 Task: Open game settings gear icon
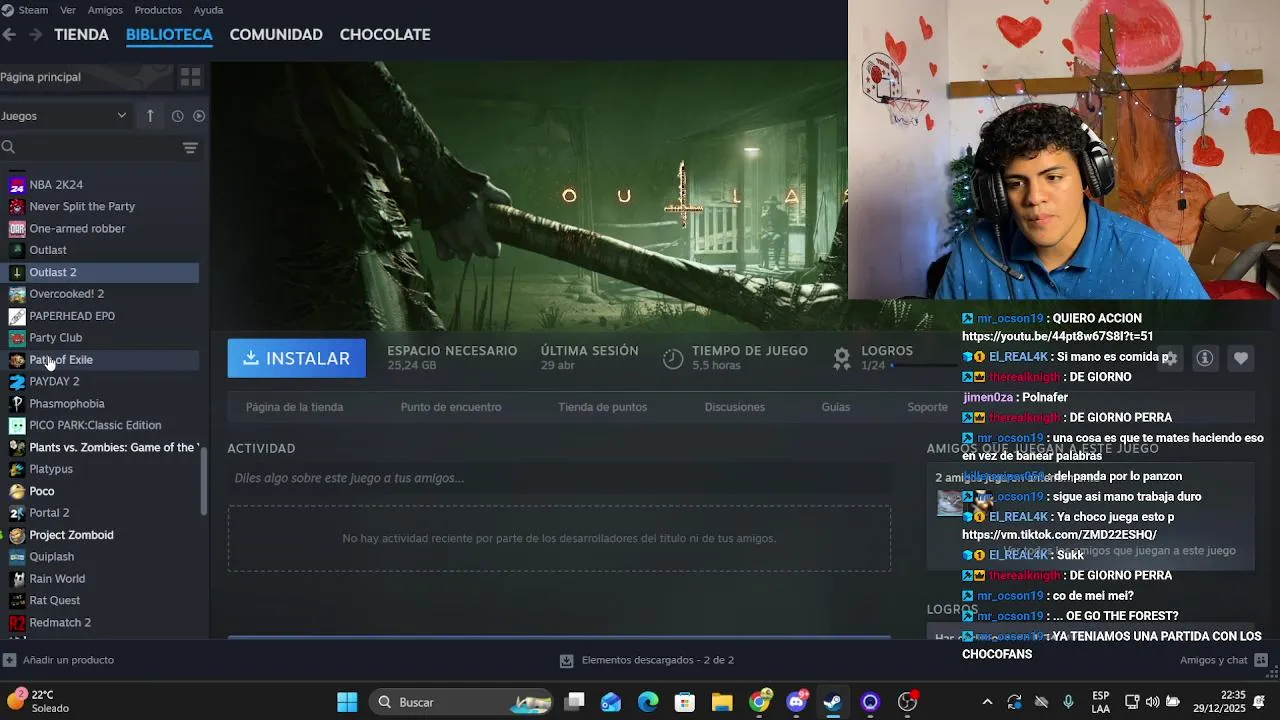1169,358
